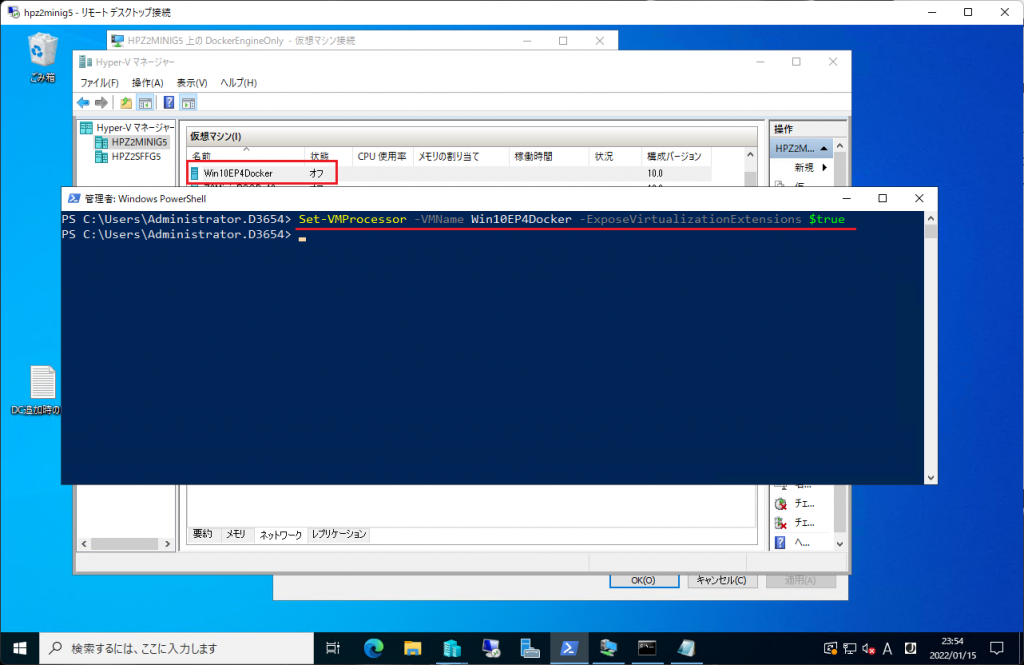Open the notepad-like taskbar icon

point(686,648)
